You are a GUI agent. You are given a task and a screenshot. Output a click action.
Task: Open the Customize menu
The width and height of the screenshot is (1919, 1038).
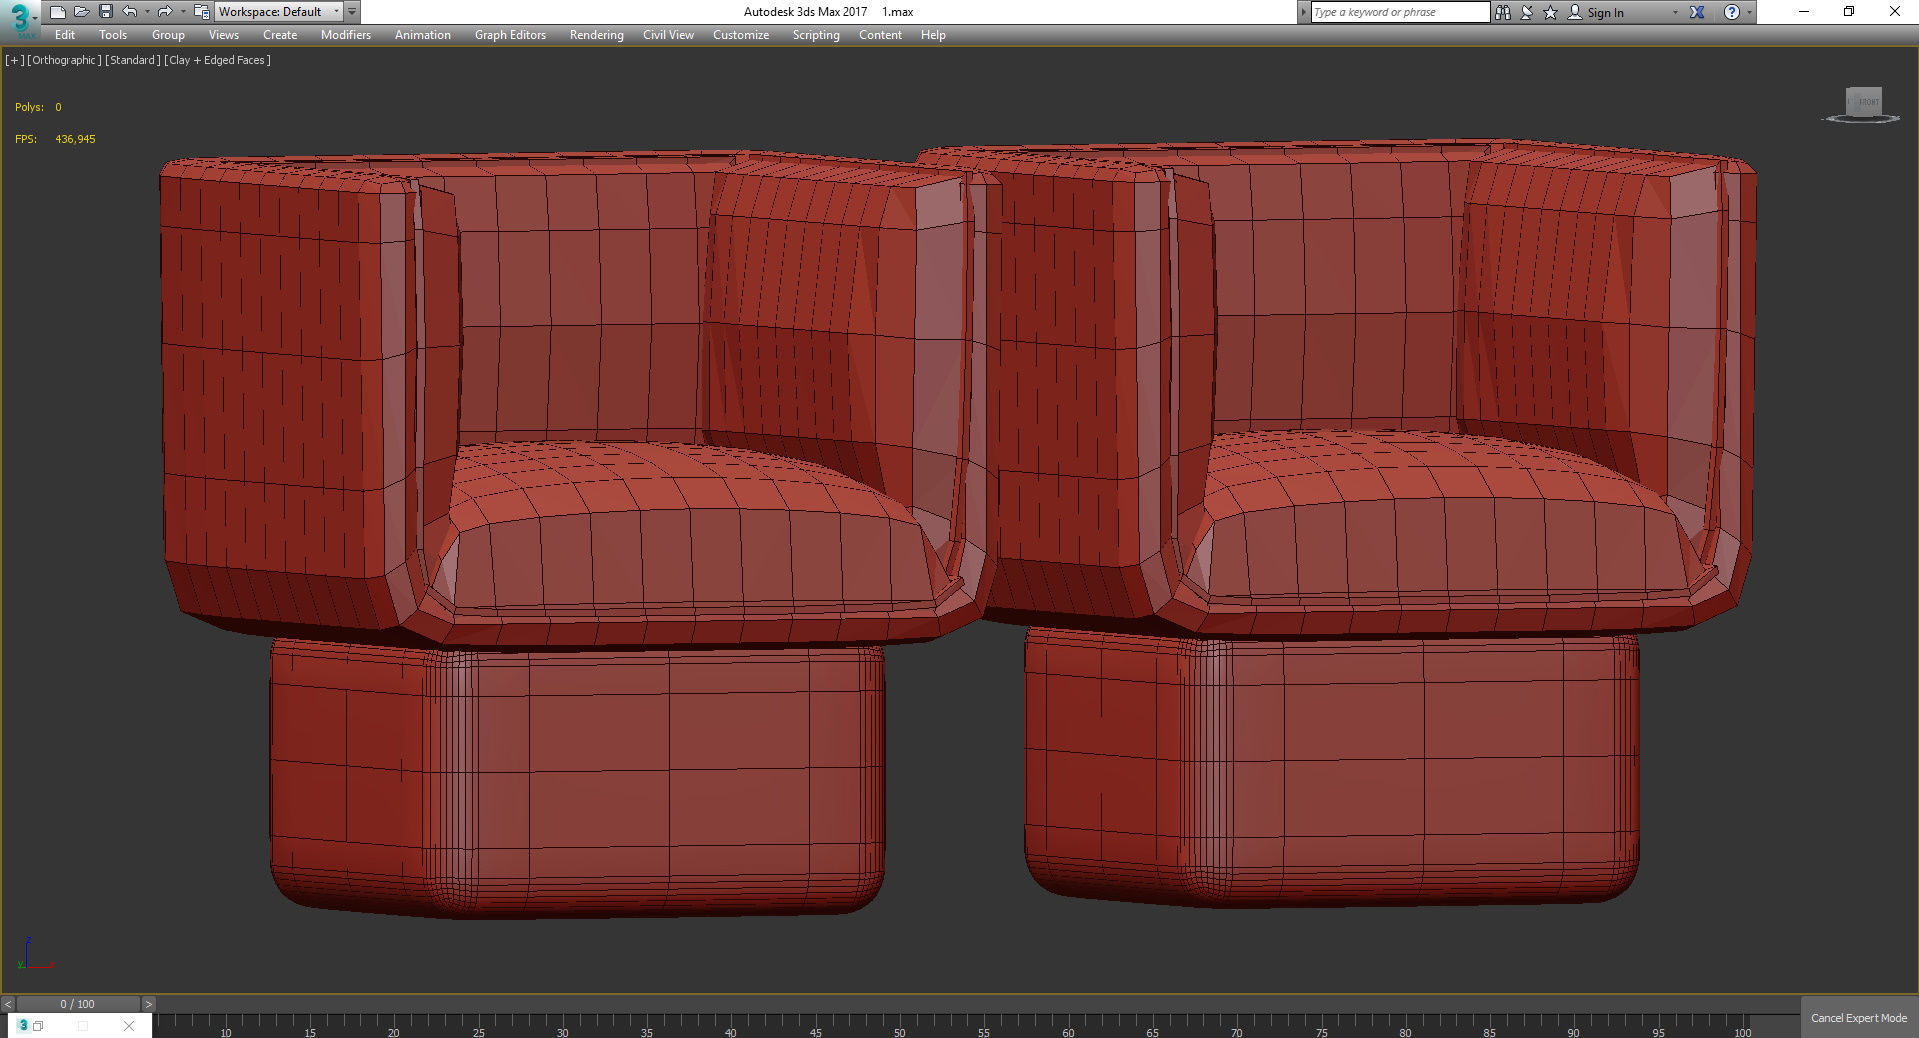(x=741, y=35)
